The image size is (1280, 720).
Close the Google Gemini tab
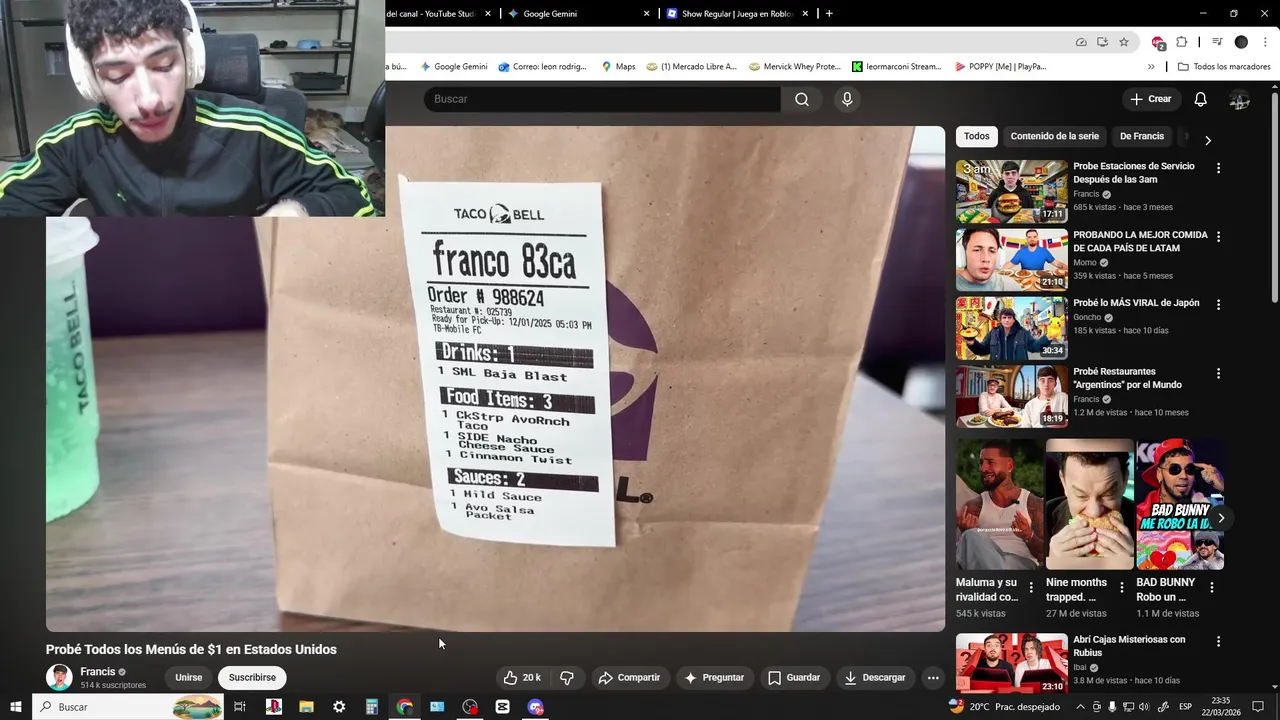pos(646,14)
